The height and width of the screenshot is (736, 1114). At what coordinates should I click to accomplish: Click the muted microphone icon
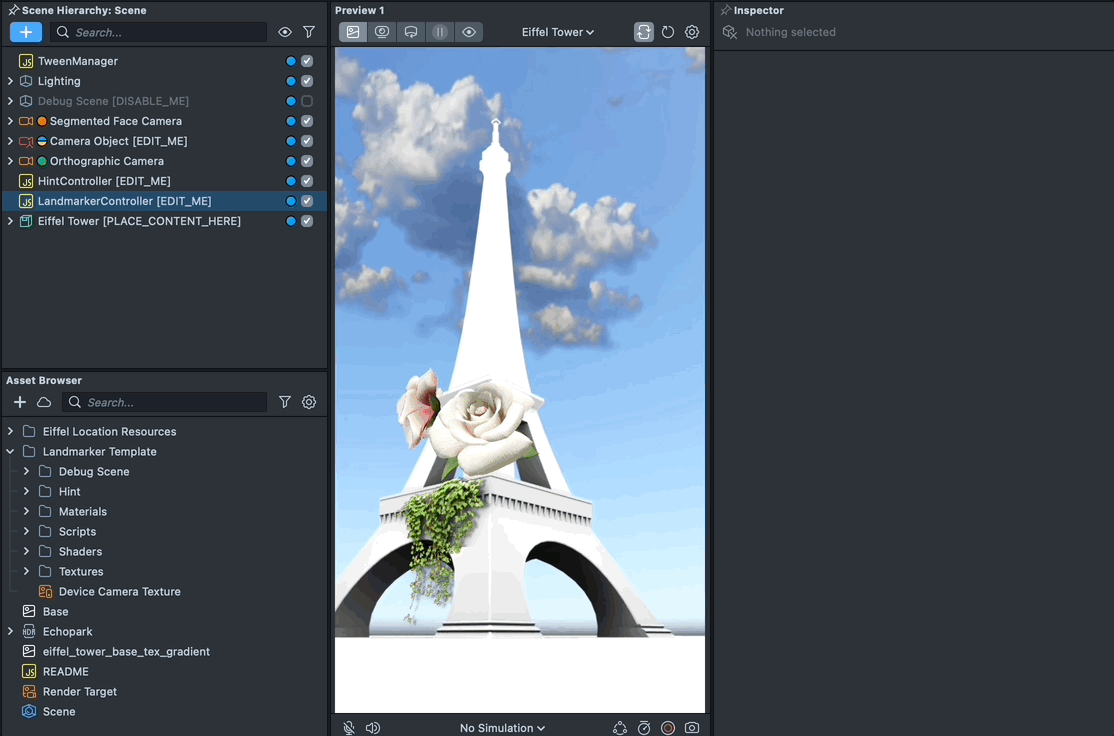[x=349, y=728]
